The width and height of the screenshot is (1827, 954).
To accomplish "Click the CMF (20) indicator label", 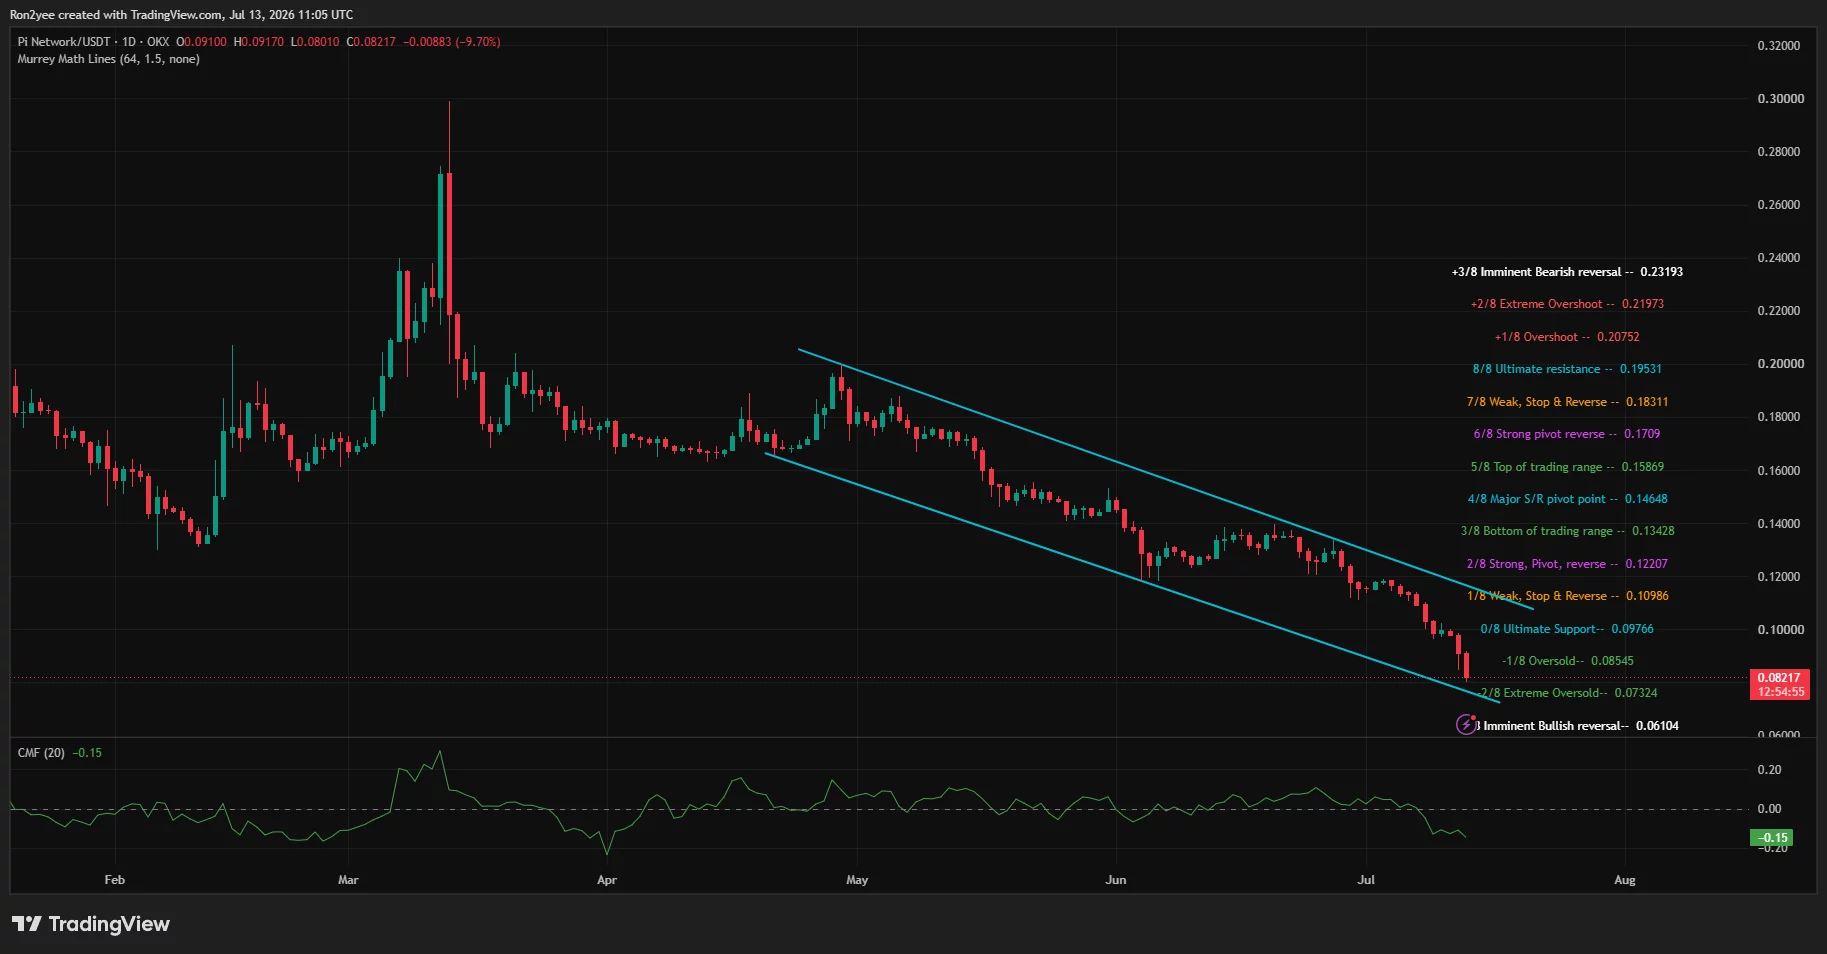I will click(41, 753).
